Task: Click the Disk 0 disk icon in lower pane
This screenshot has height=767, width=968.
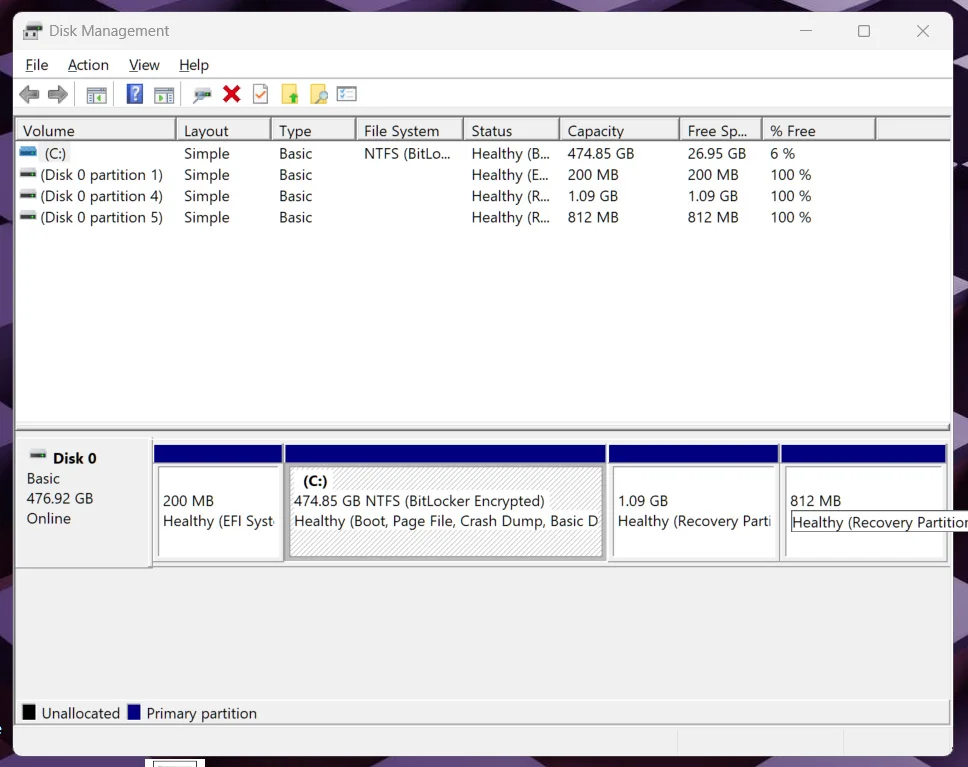Action: (38, 456)
